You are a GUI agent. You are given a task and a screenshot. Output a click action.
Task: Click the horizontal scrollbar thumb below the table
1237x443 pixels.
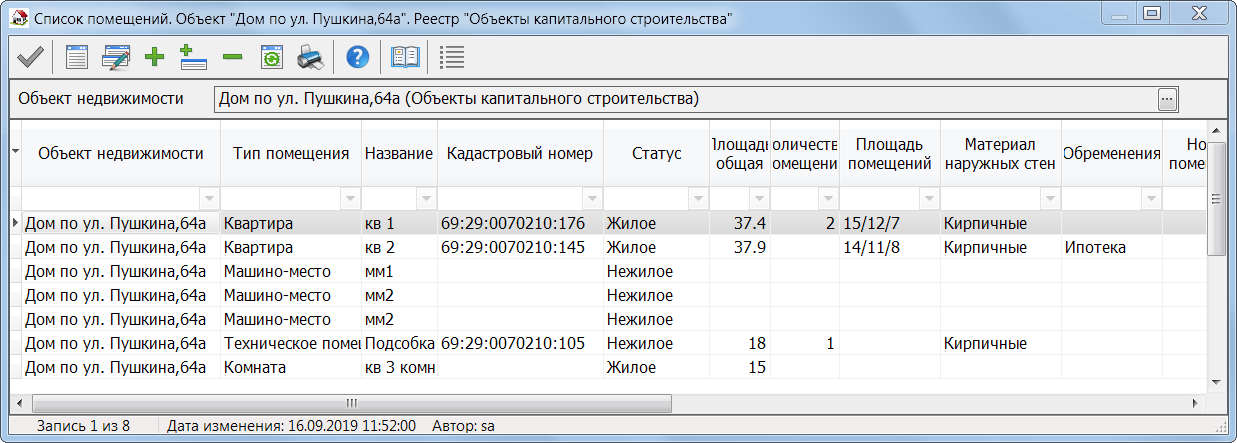(x=350, y=403)
